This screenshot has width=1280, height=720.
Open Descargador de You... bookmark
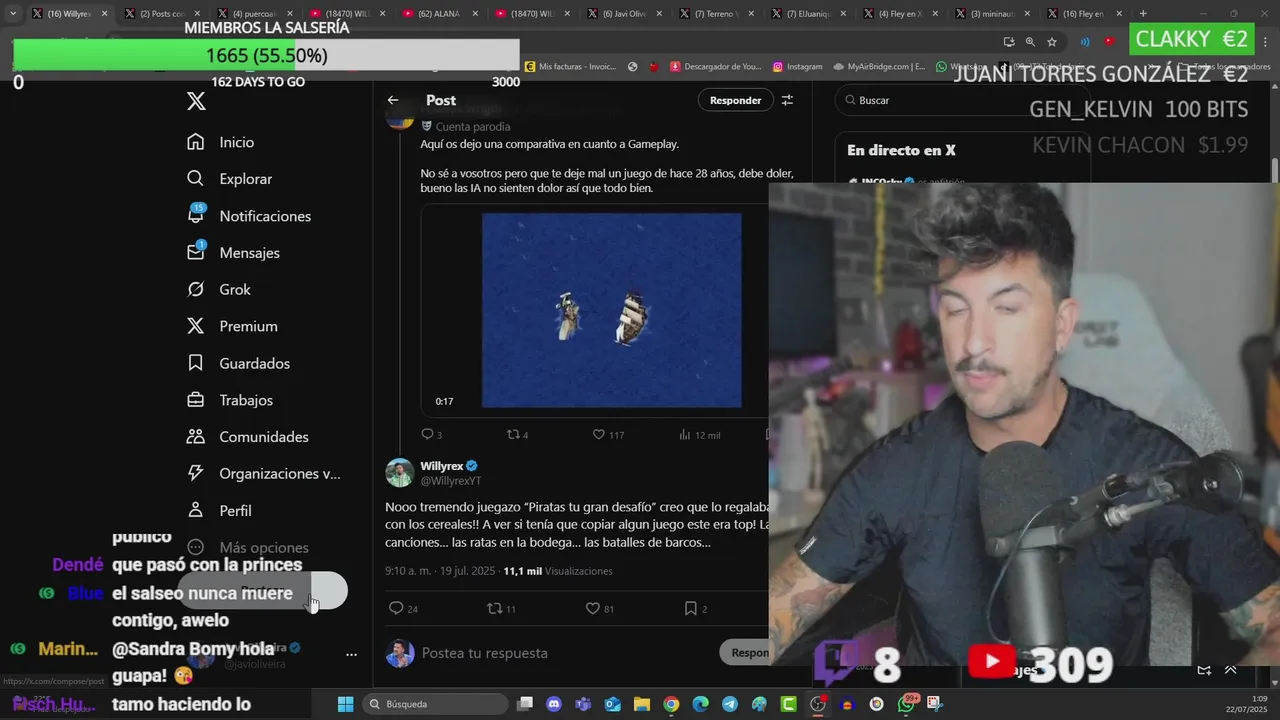point(716,67)
